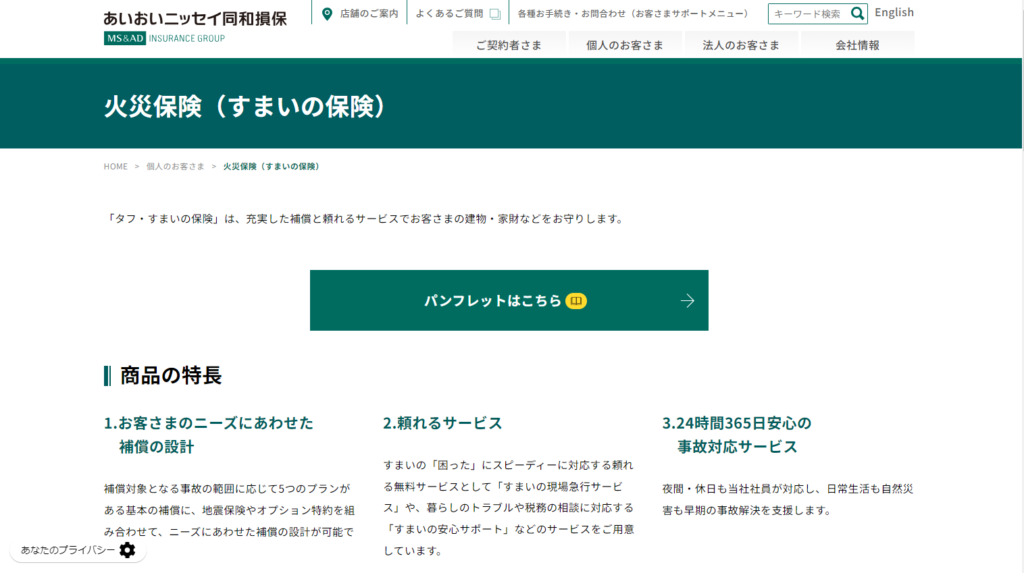Open あなたのプライバシー settings button

pyautogui.click(x=78, y=550)
